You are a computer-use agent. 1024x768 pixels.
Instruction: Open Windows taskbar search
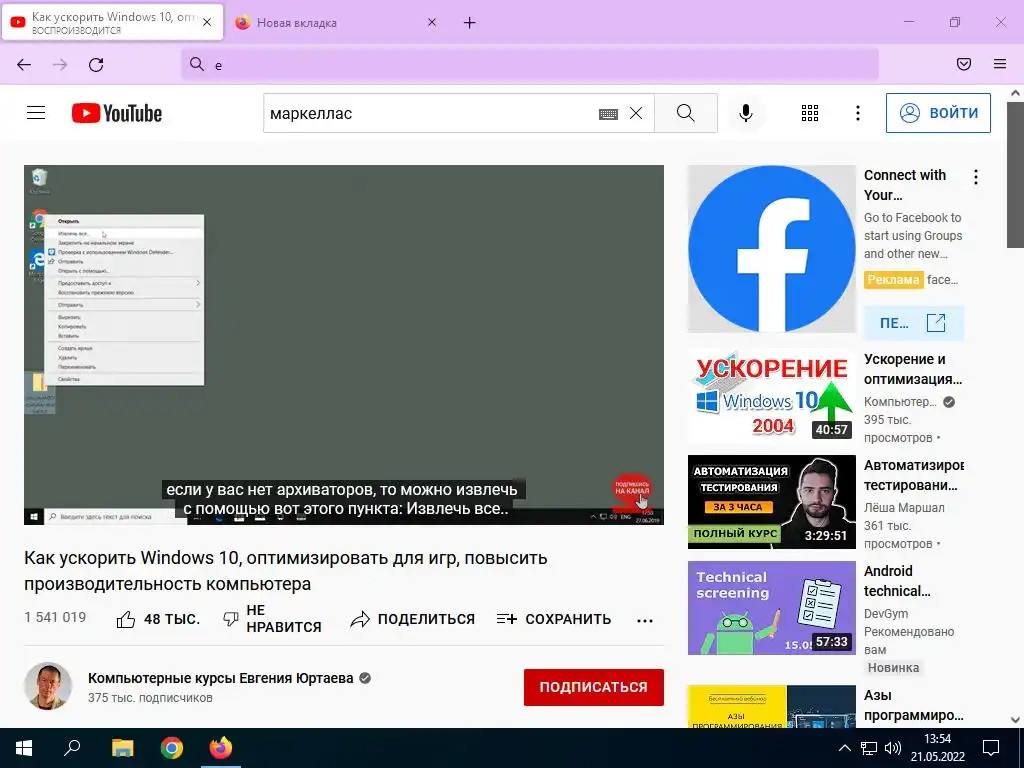pyautogui.click(x=72, y=748)
